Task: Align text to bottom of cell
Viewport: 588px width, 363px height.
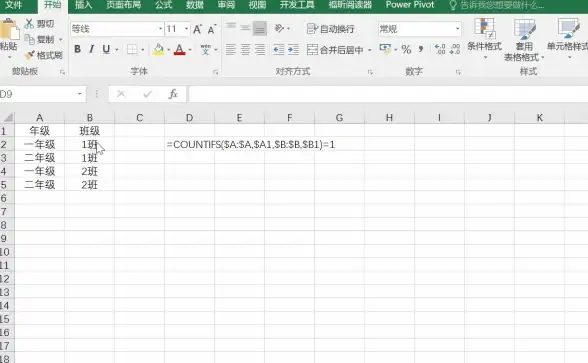Action: (x=260, y=28)
